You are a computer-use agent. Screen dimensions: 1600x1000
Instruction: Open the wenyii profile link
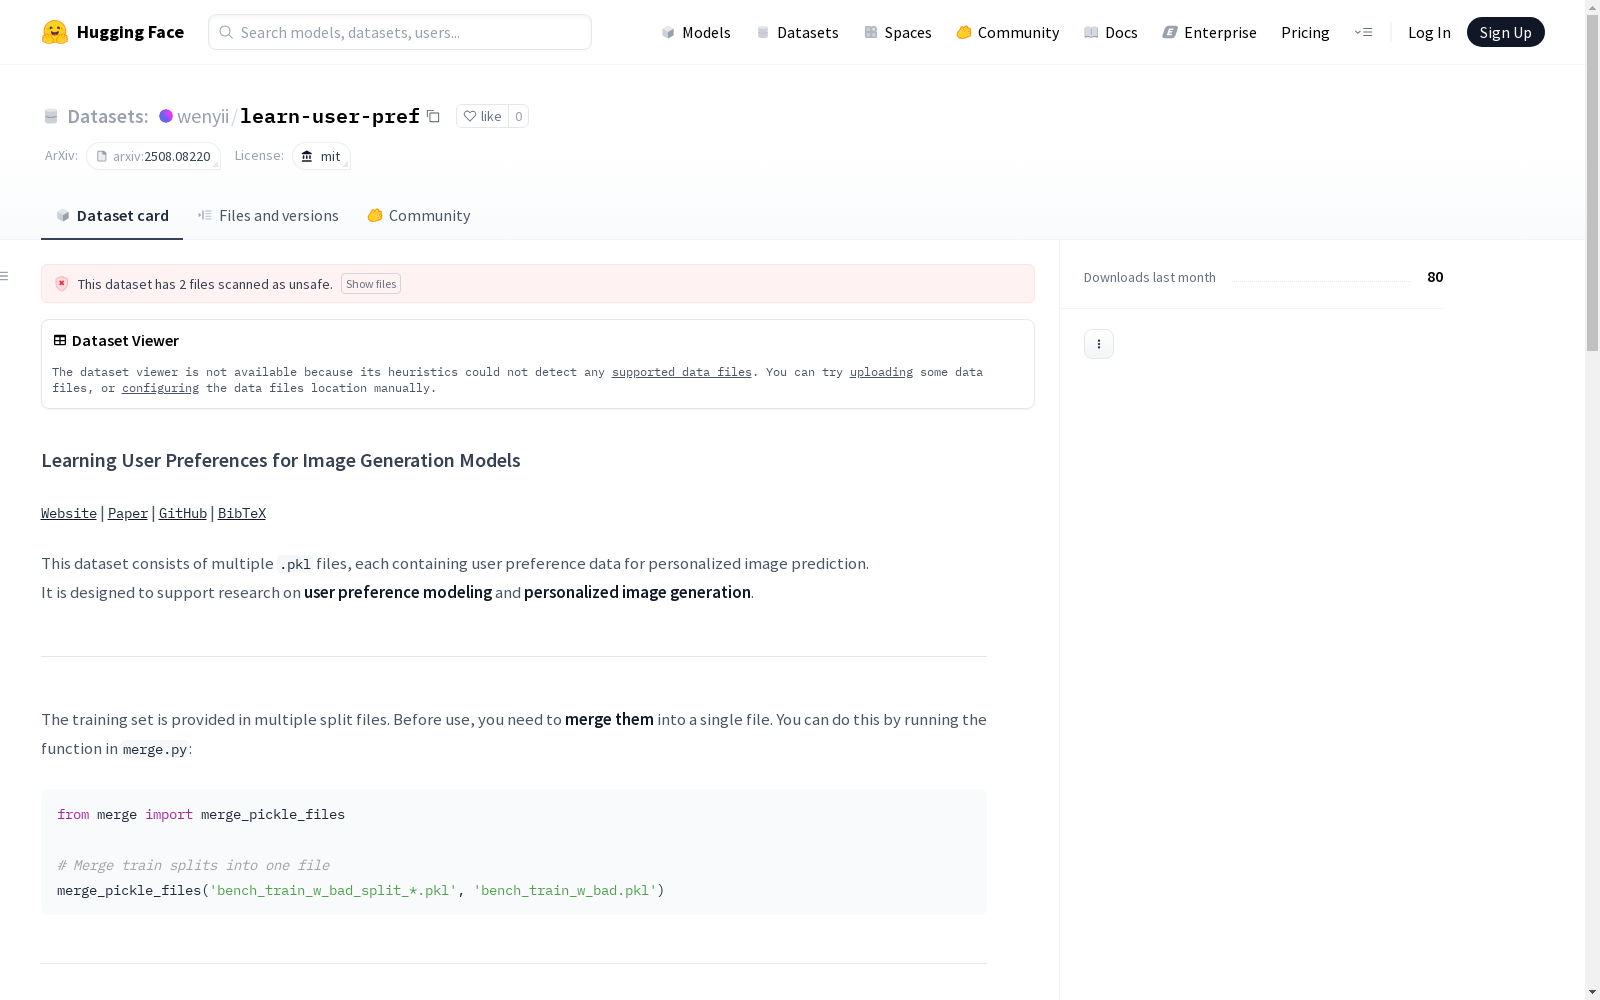pyautogui.click(x=203, y=116)
